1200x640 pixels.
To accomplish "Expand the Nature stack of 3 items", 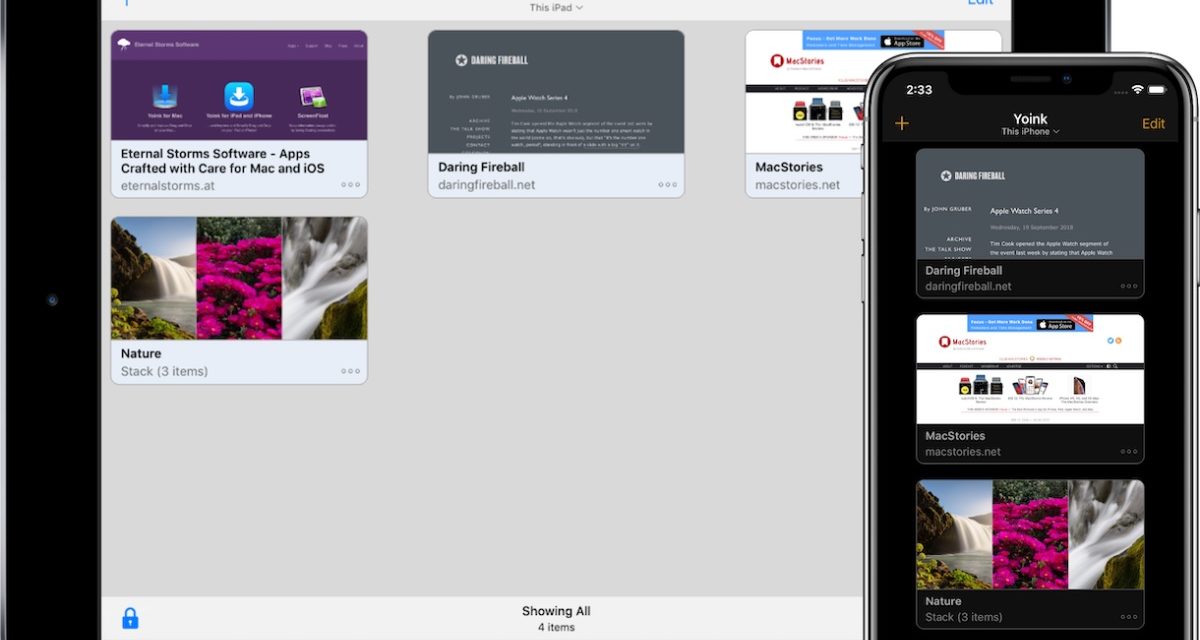I will [x=239, y=278].
